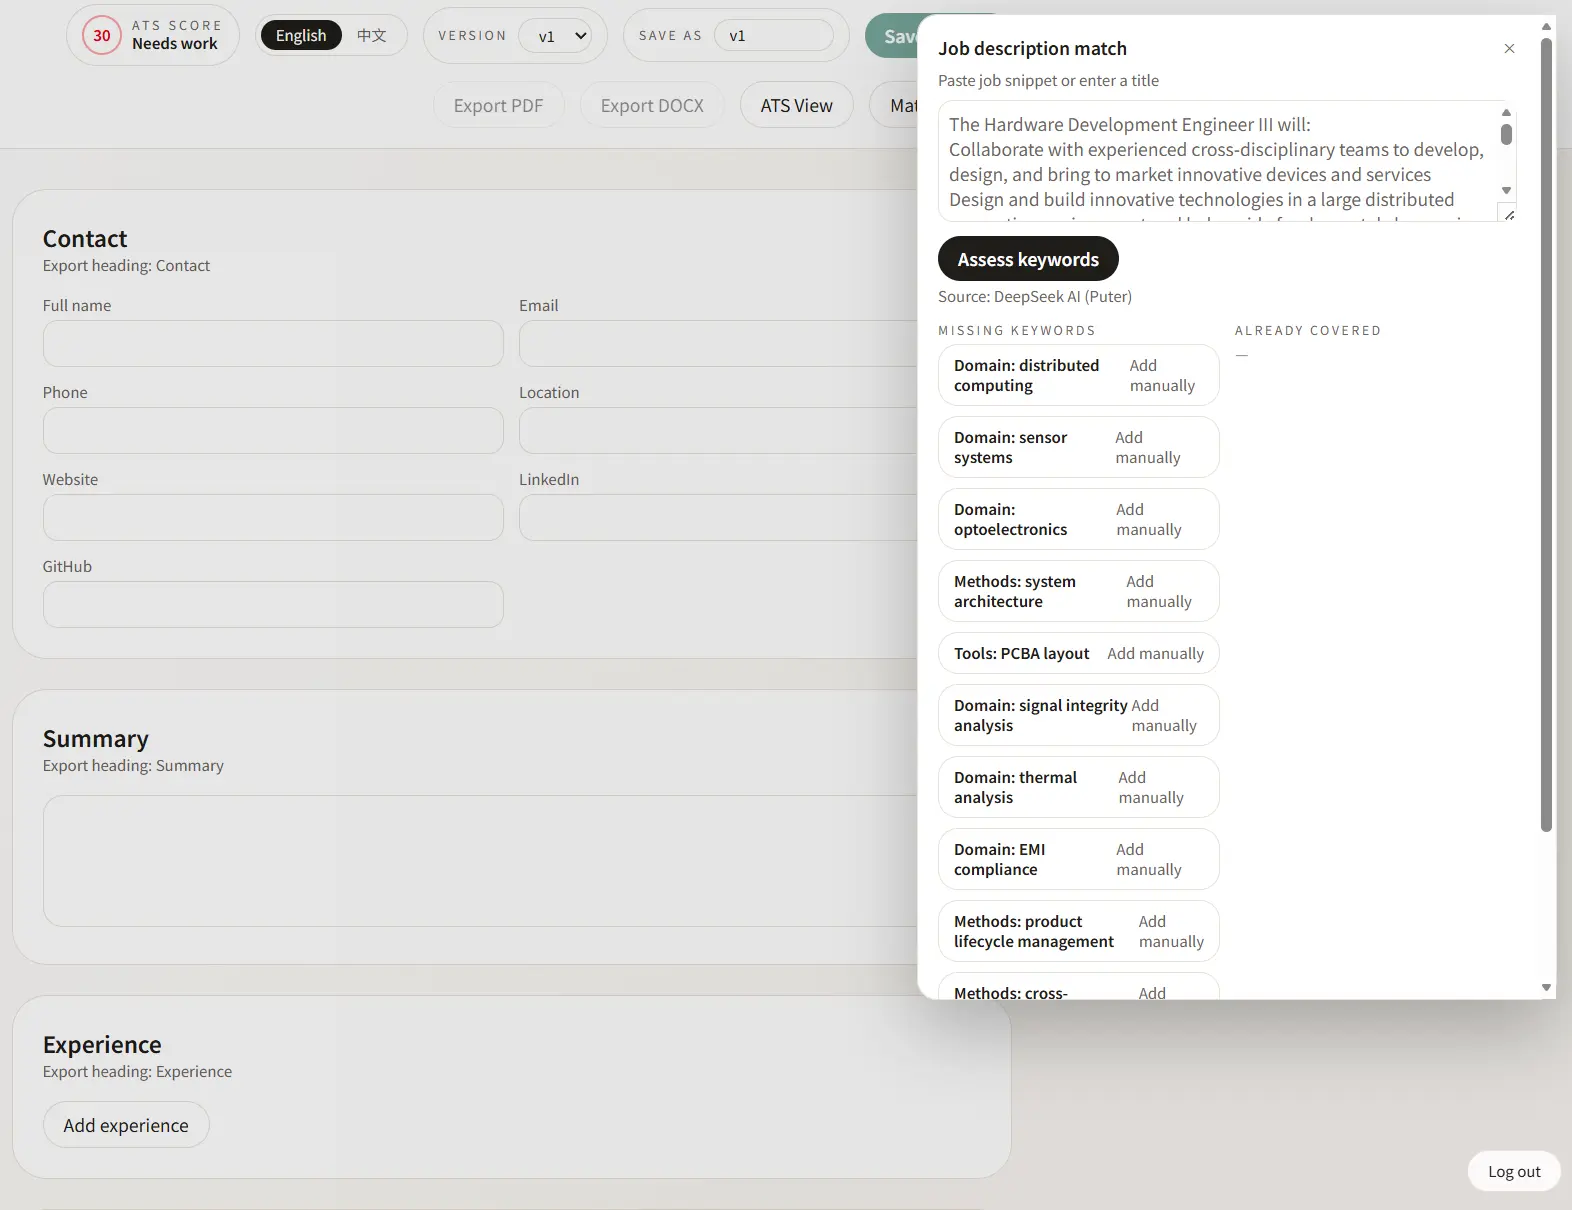Click the LinkedIn input field
This screenshot has width=1572, height=1210.
tap(718, 517)
